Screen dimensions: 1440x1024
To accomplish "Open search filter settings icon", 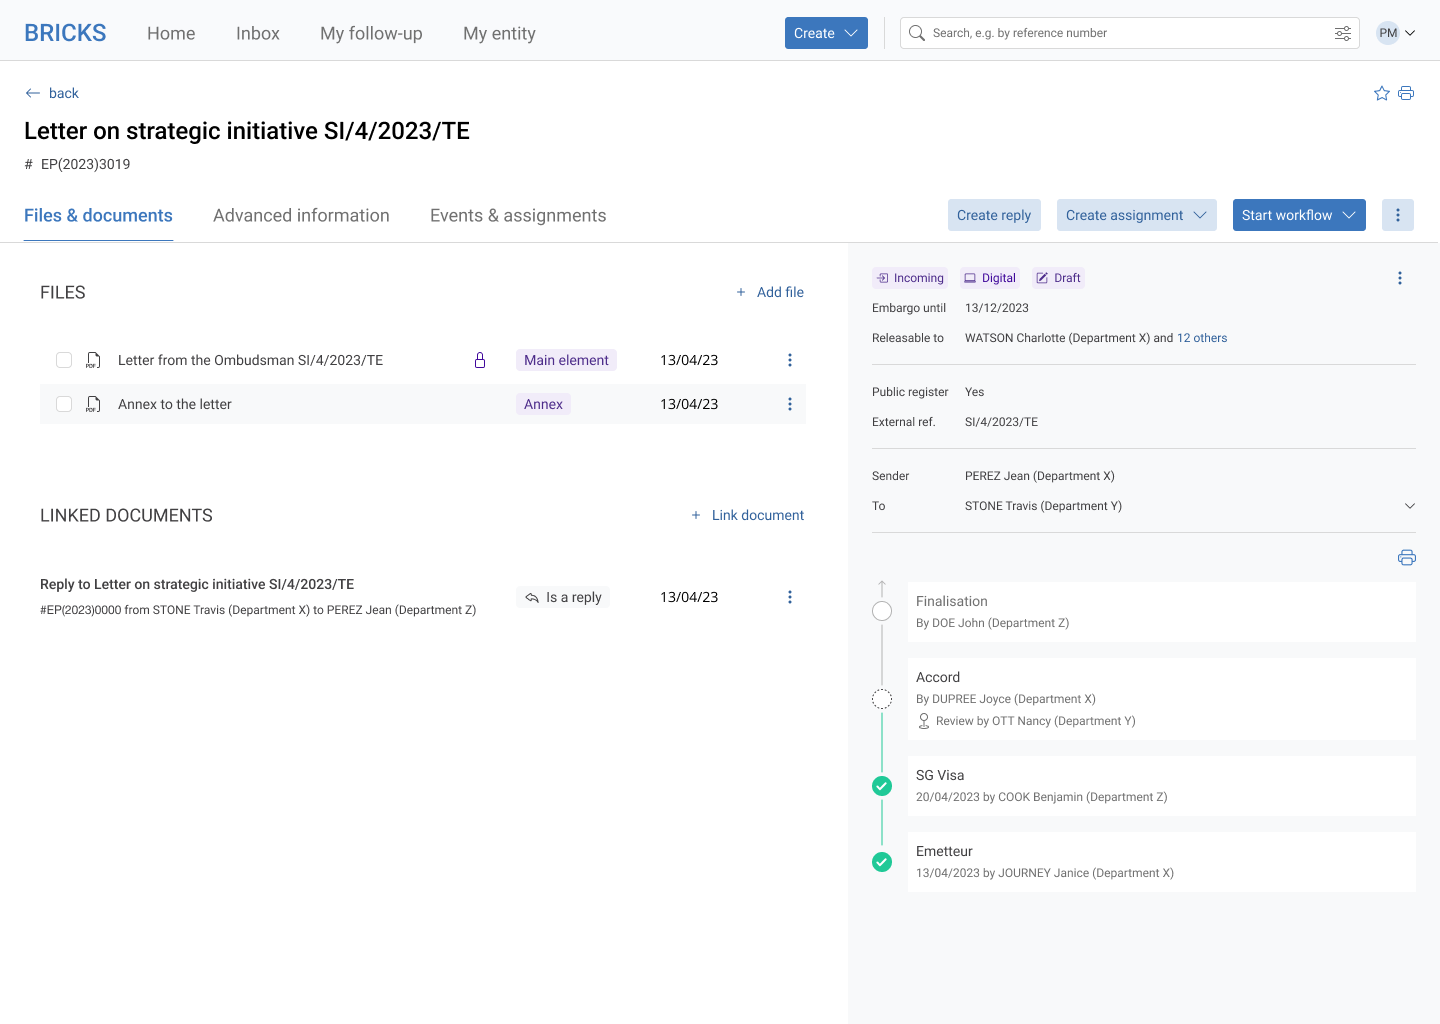I will [1343, 33].
